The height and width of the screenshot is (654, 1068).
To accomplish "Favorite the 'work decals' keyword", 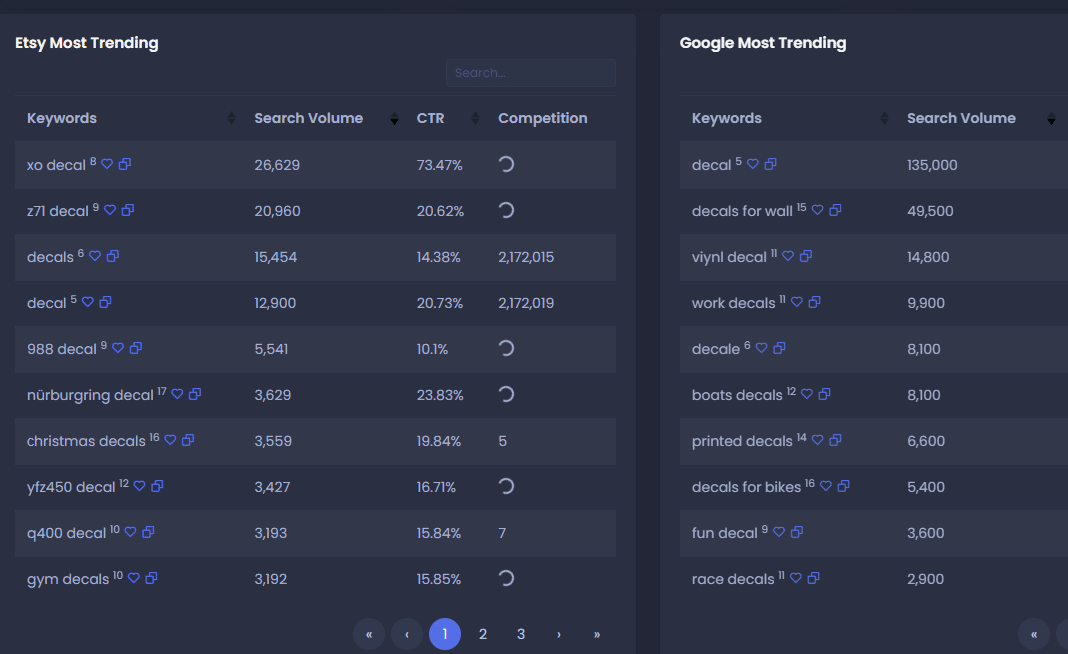I will pos(797,302).
